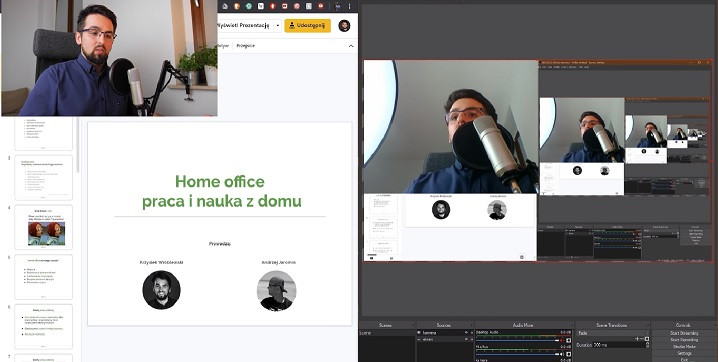Toggle the lock on the kamera source
Screen dimensions: 718x362
pos(471,333)
